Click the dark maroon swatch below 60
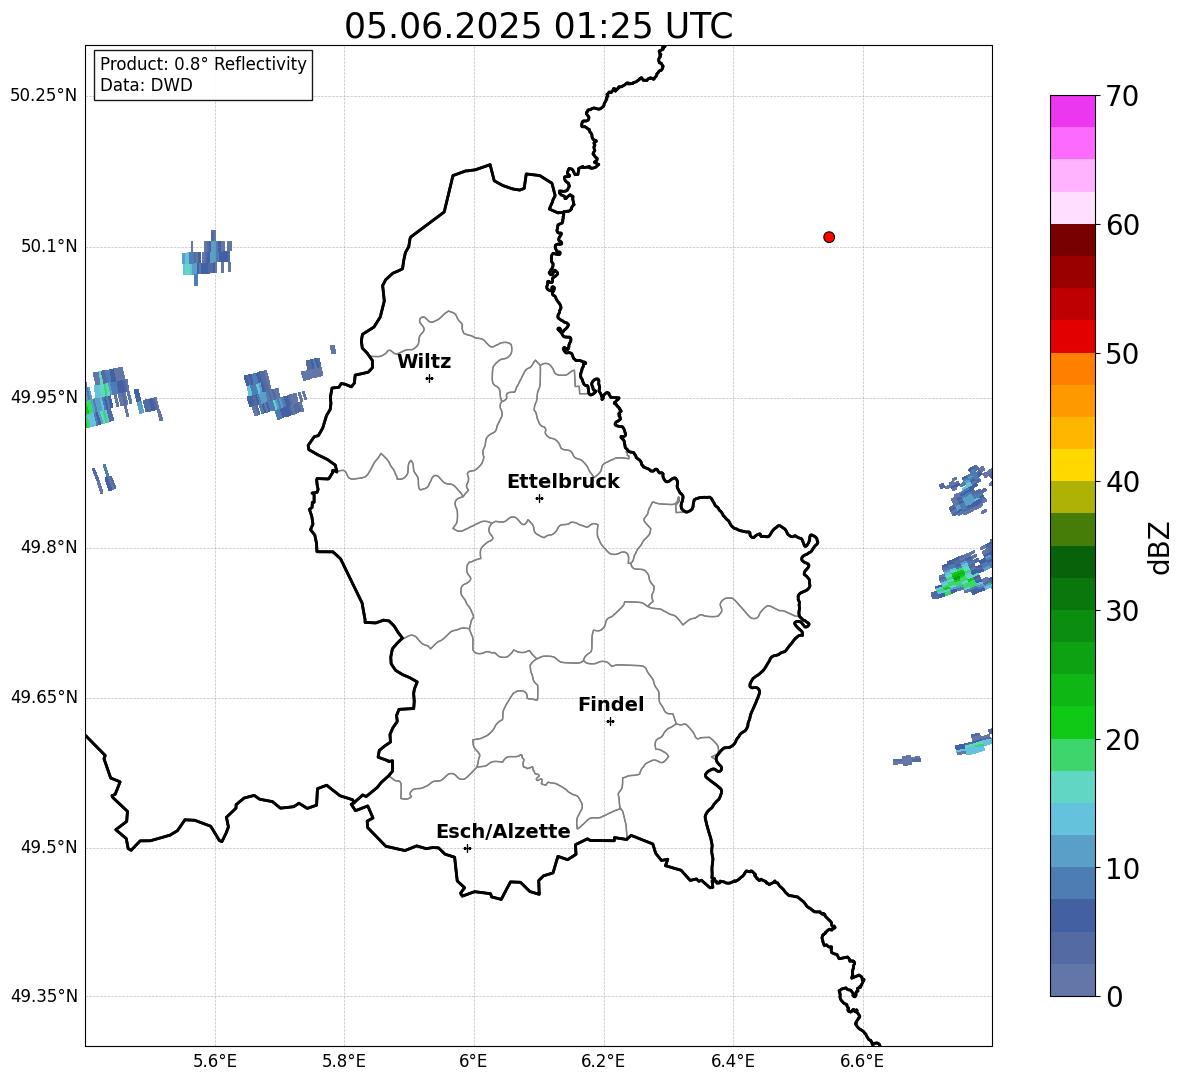 pyautogui.click(x=1072, y=240)
